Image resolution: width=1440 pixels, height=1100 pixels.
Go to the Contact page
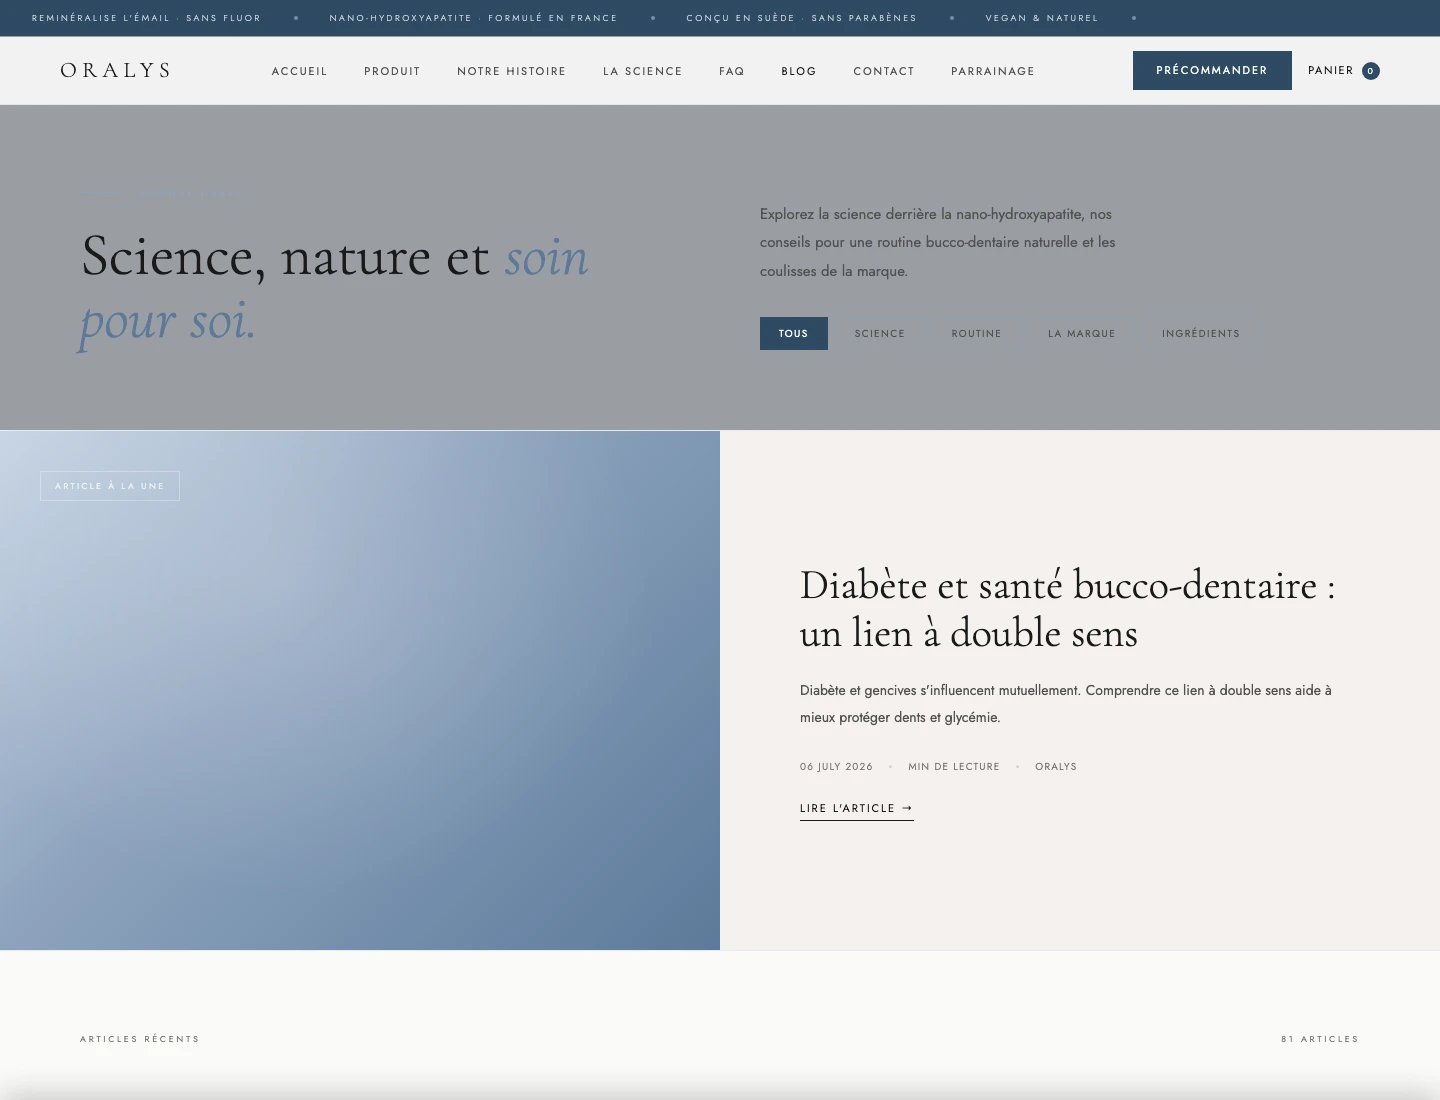pyautogui.click(x=884, y=71)
